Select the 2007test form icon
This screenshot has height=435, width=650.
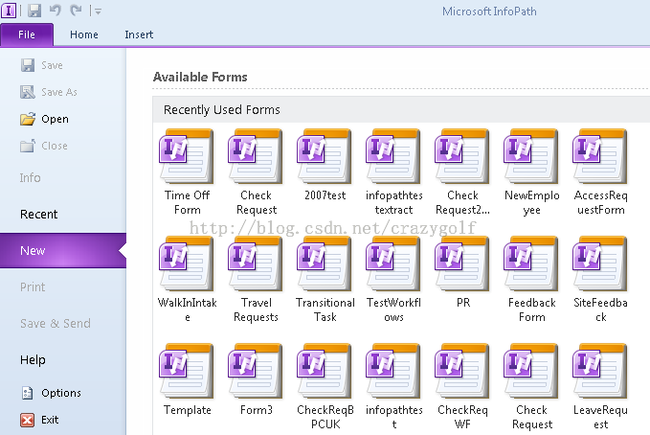pos(324,156)
